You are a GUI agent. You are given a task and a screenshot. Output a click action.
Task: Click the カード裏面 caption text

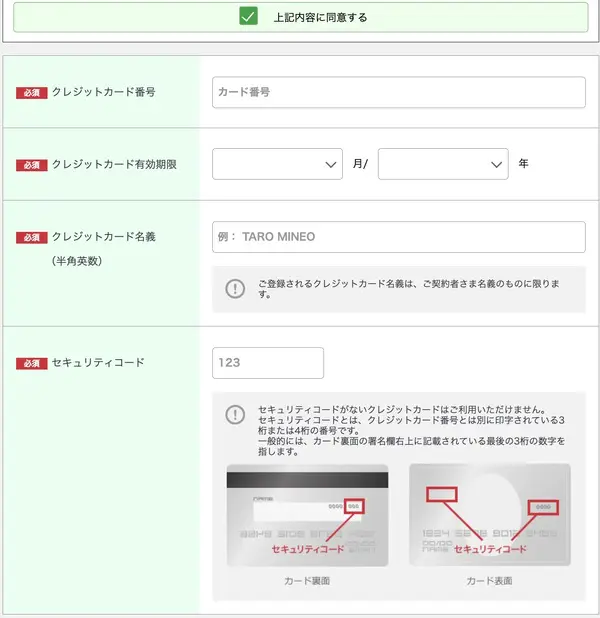[x=307, y=581]
